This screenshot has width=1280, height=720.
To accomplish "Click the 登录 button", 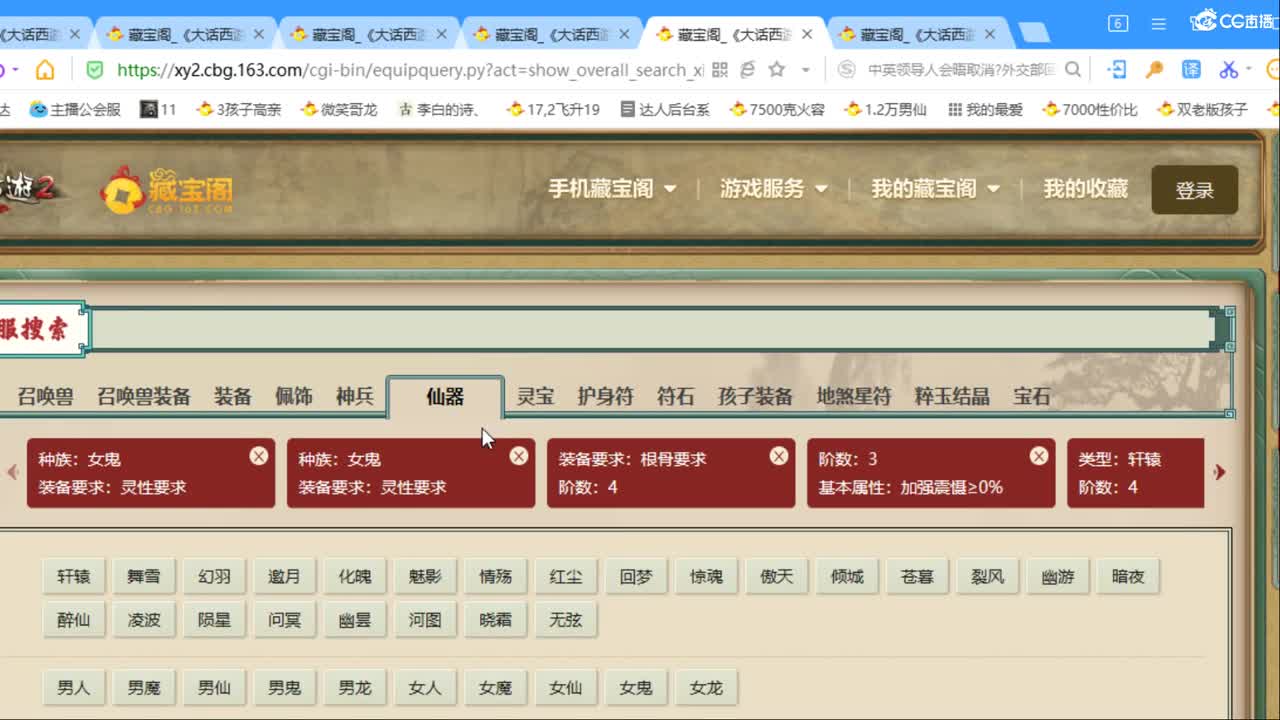I will [x=1194, y=190].
